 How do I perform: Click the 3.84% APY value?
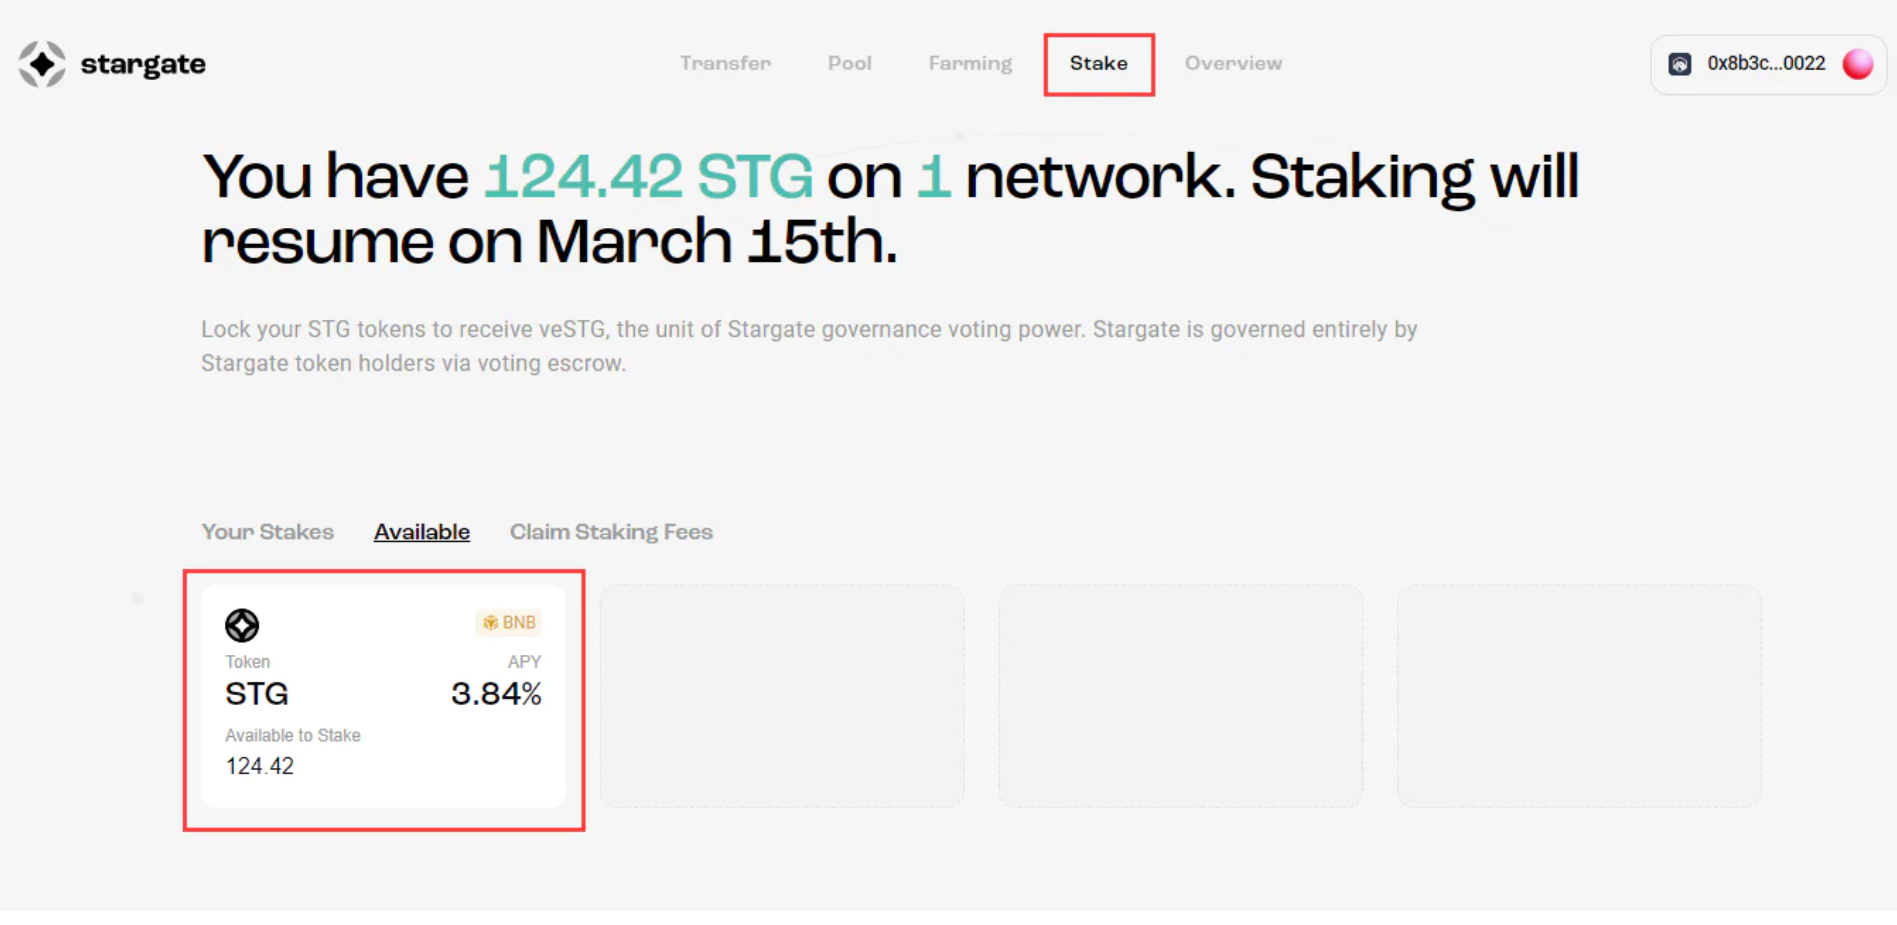[496, 693]
